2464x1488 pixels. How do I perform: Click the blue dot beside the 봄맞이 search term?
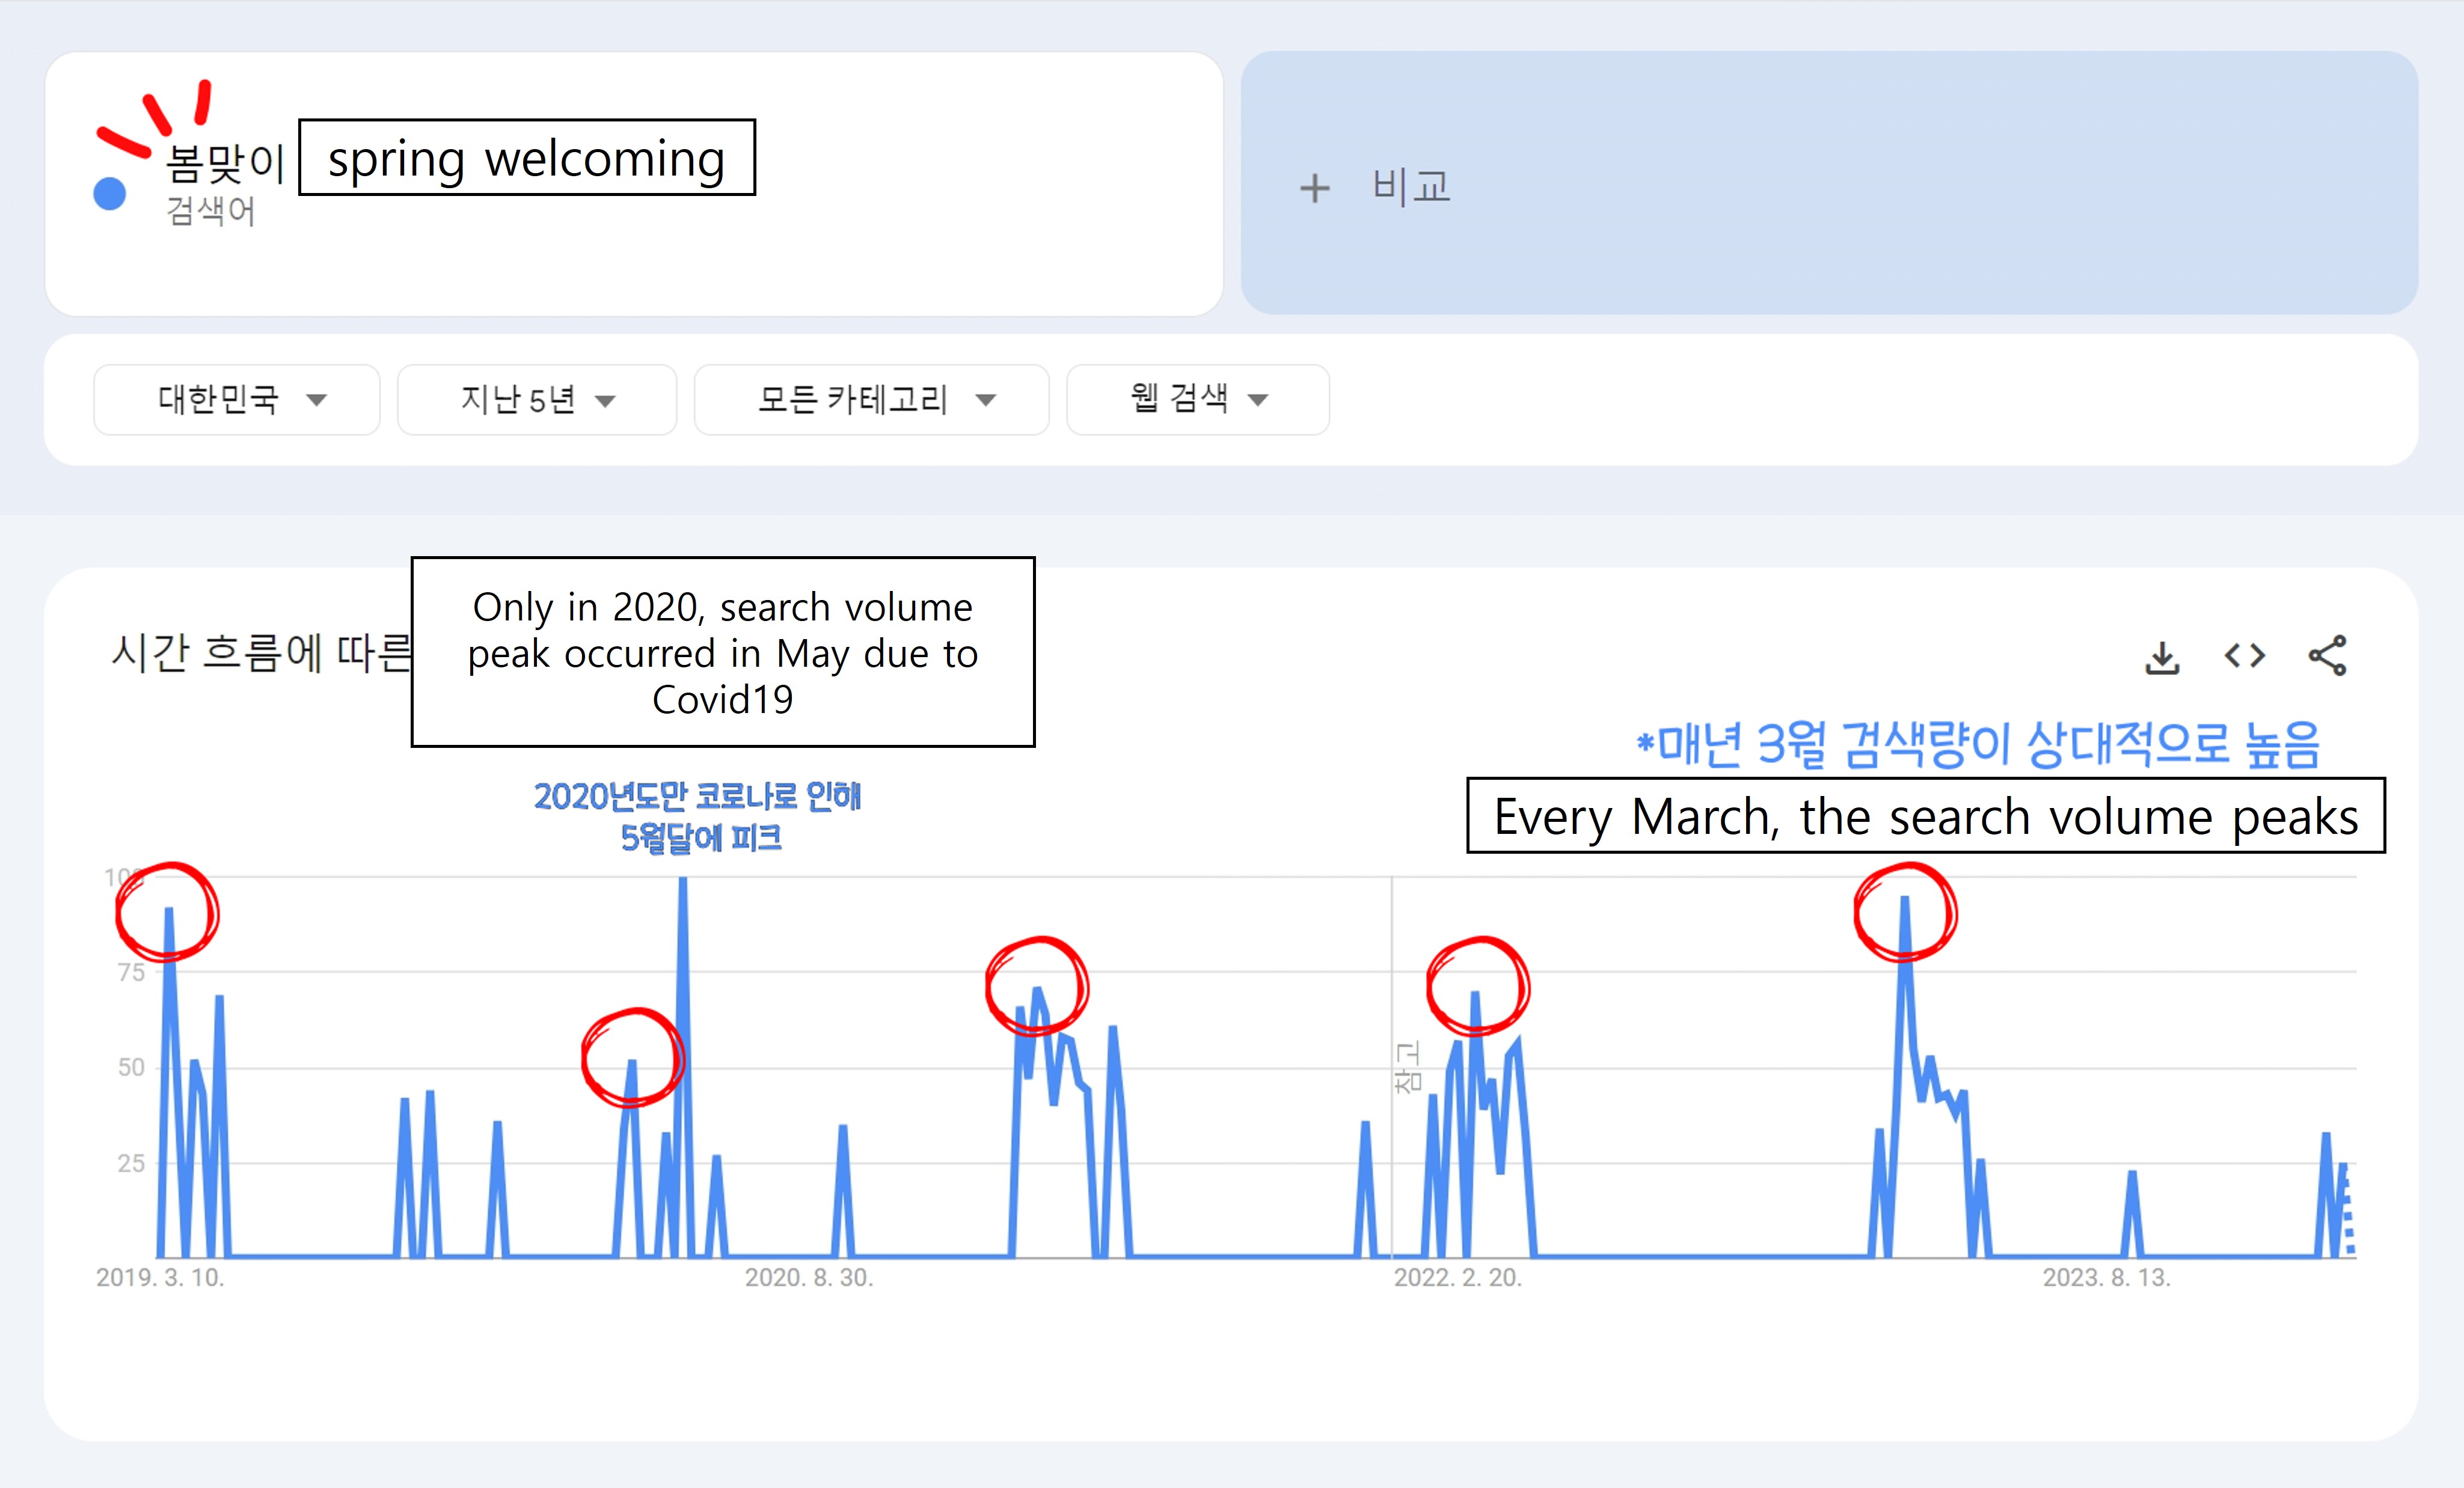[x=110, y=194]
